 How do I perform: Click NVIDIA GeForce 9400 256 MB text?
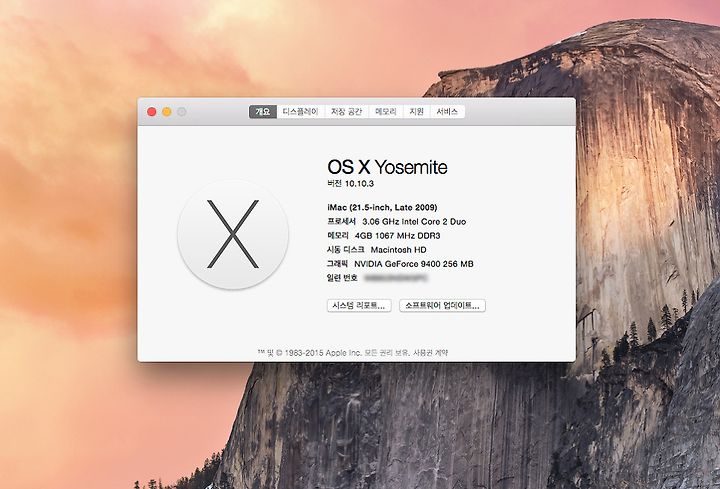point(414,264)
